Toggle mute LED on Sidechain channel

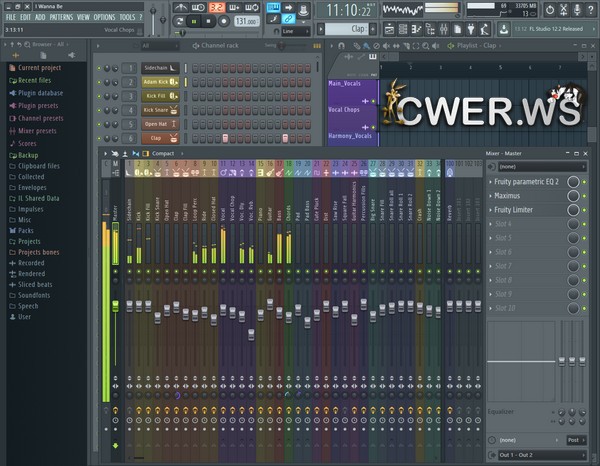[x=100, y=68]
